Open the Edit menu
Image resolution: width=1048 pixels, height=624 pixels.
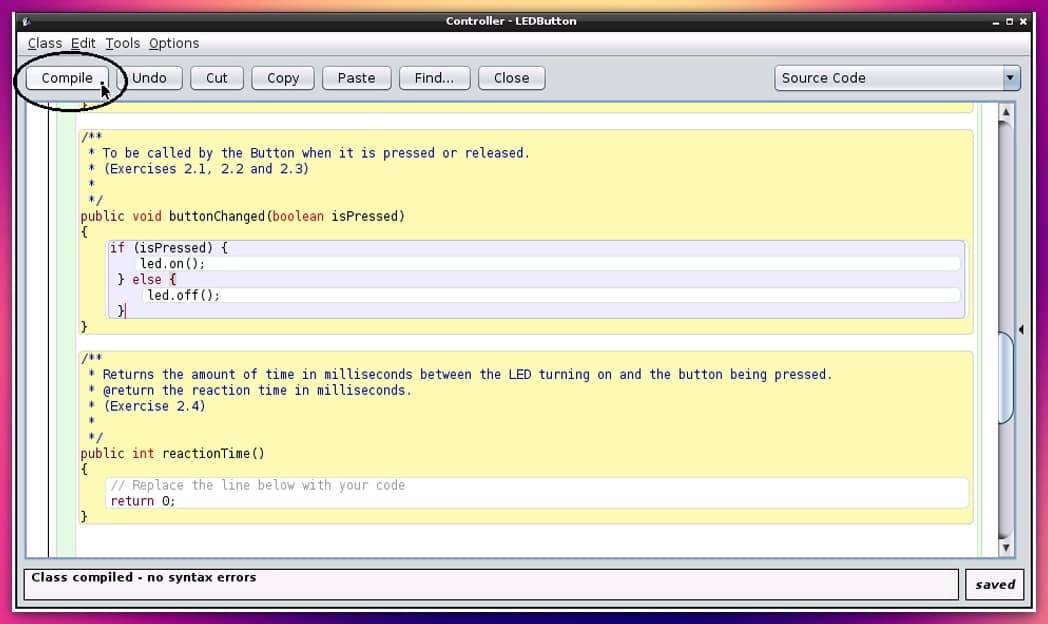point(83,43)
